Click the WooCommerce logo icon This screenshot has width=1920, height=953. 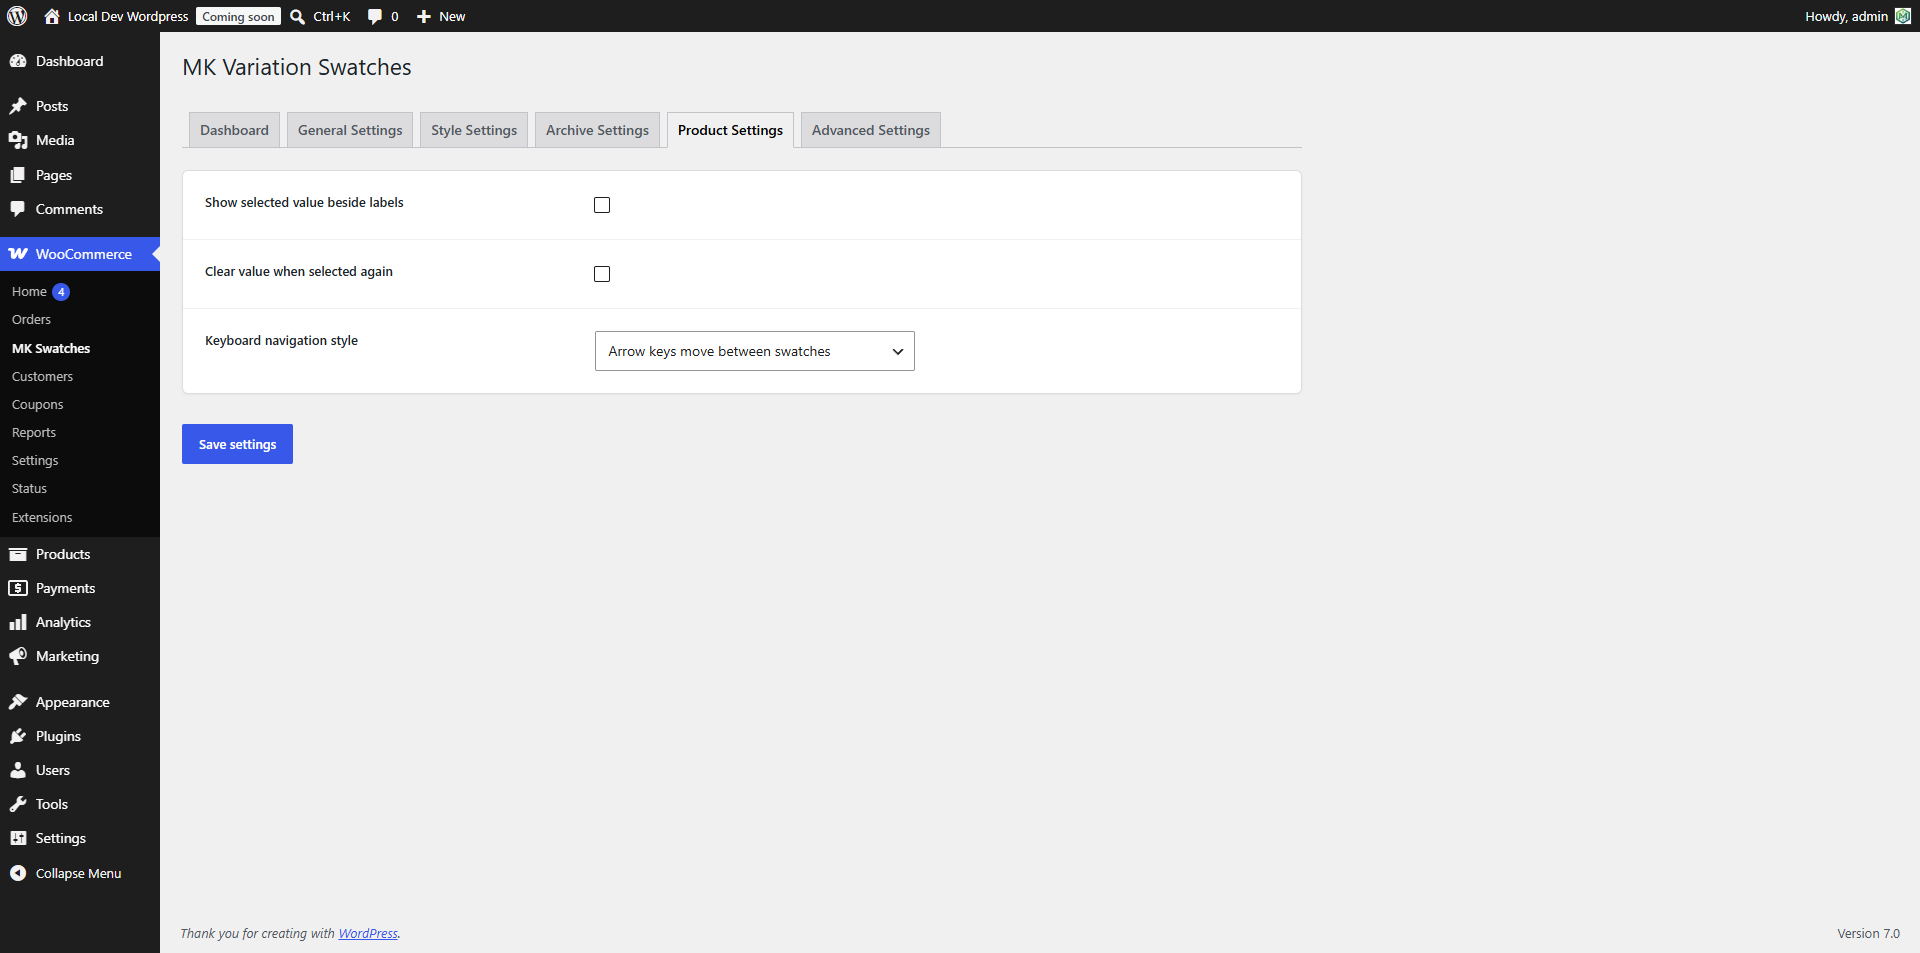pyautogui.click(x=18, y=254)
